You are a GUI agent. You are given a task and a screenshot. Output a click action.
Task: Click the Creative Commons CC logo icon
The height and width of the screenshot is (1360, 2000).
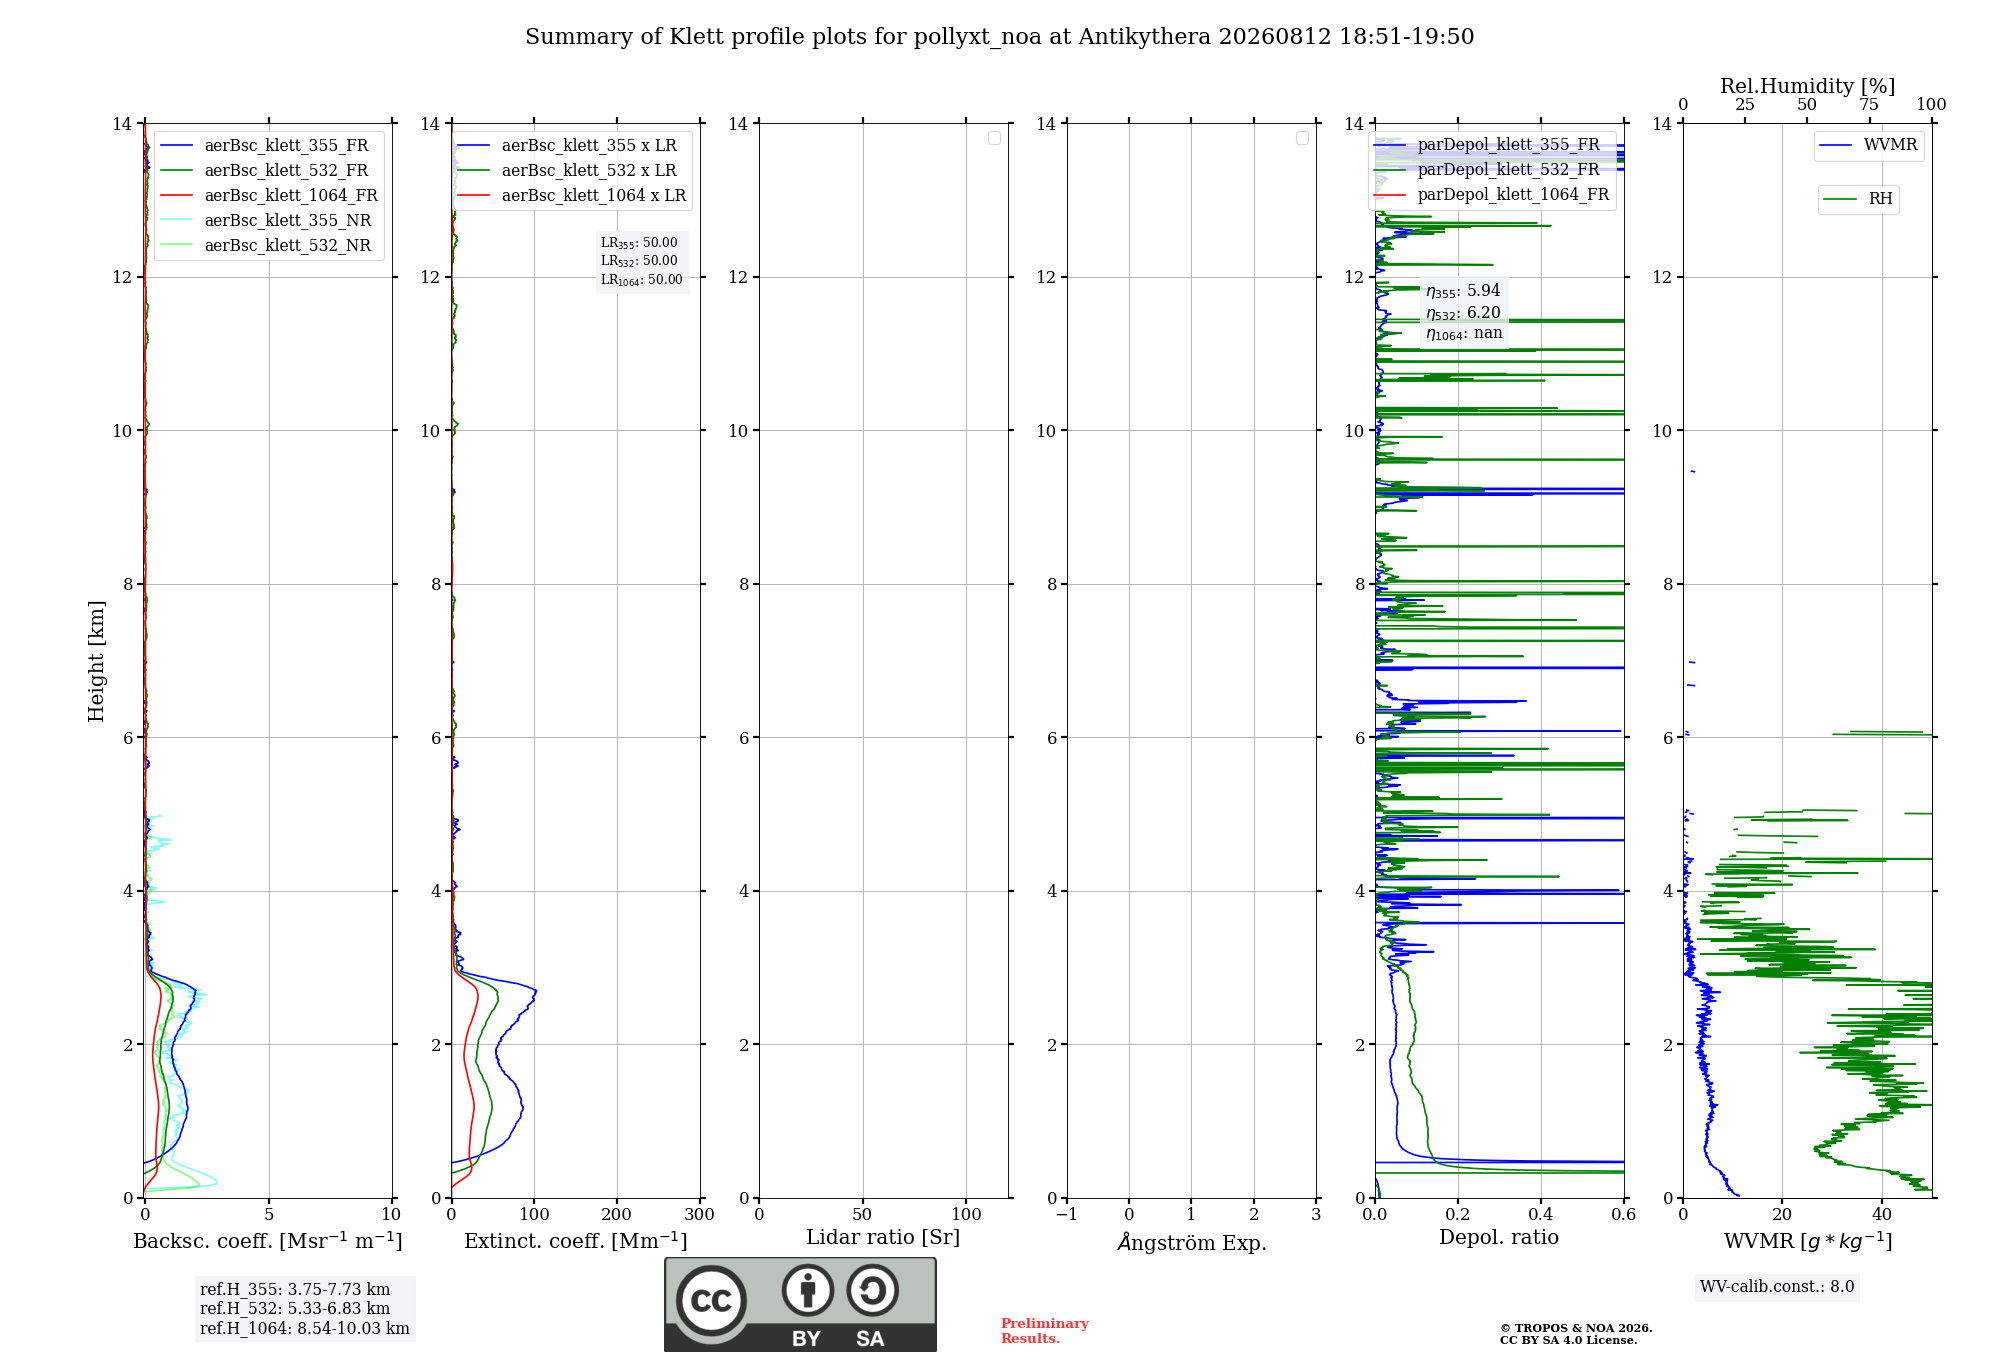711,1301
